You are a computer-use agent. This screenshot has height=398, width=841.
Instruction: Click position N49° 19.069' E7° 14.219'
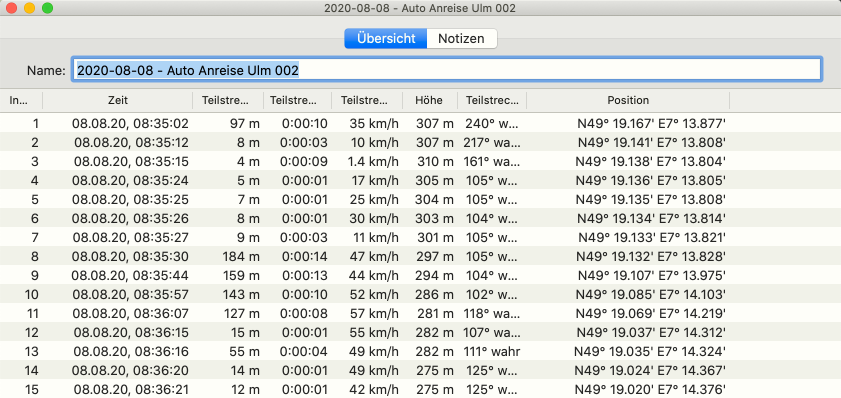click(x=651, y=313)
